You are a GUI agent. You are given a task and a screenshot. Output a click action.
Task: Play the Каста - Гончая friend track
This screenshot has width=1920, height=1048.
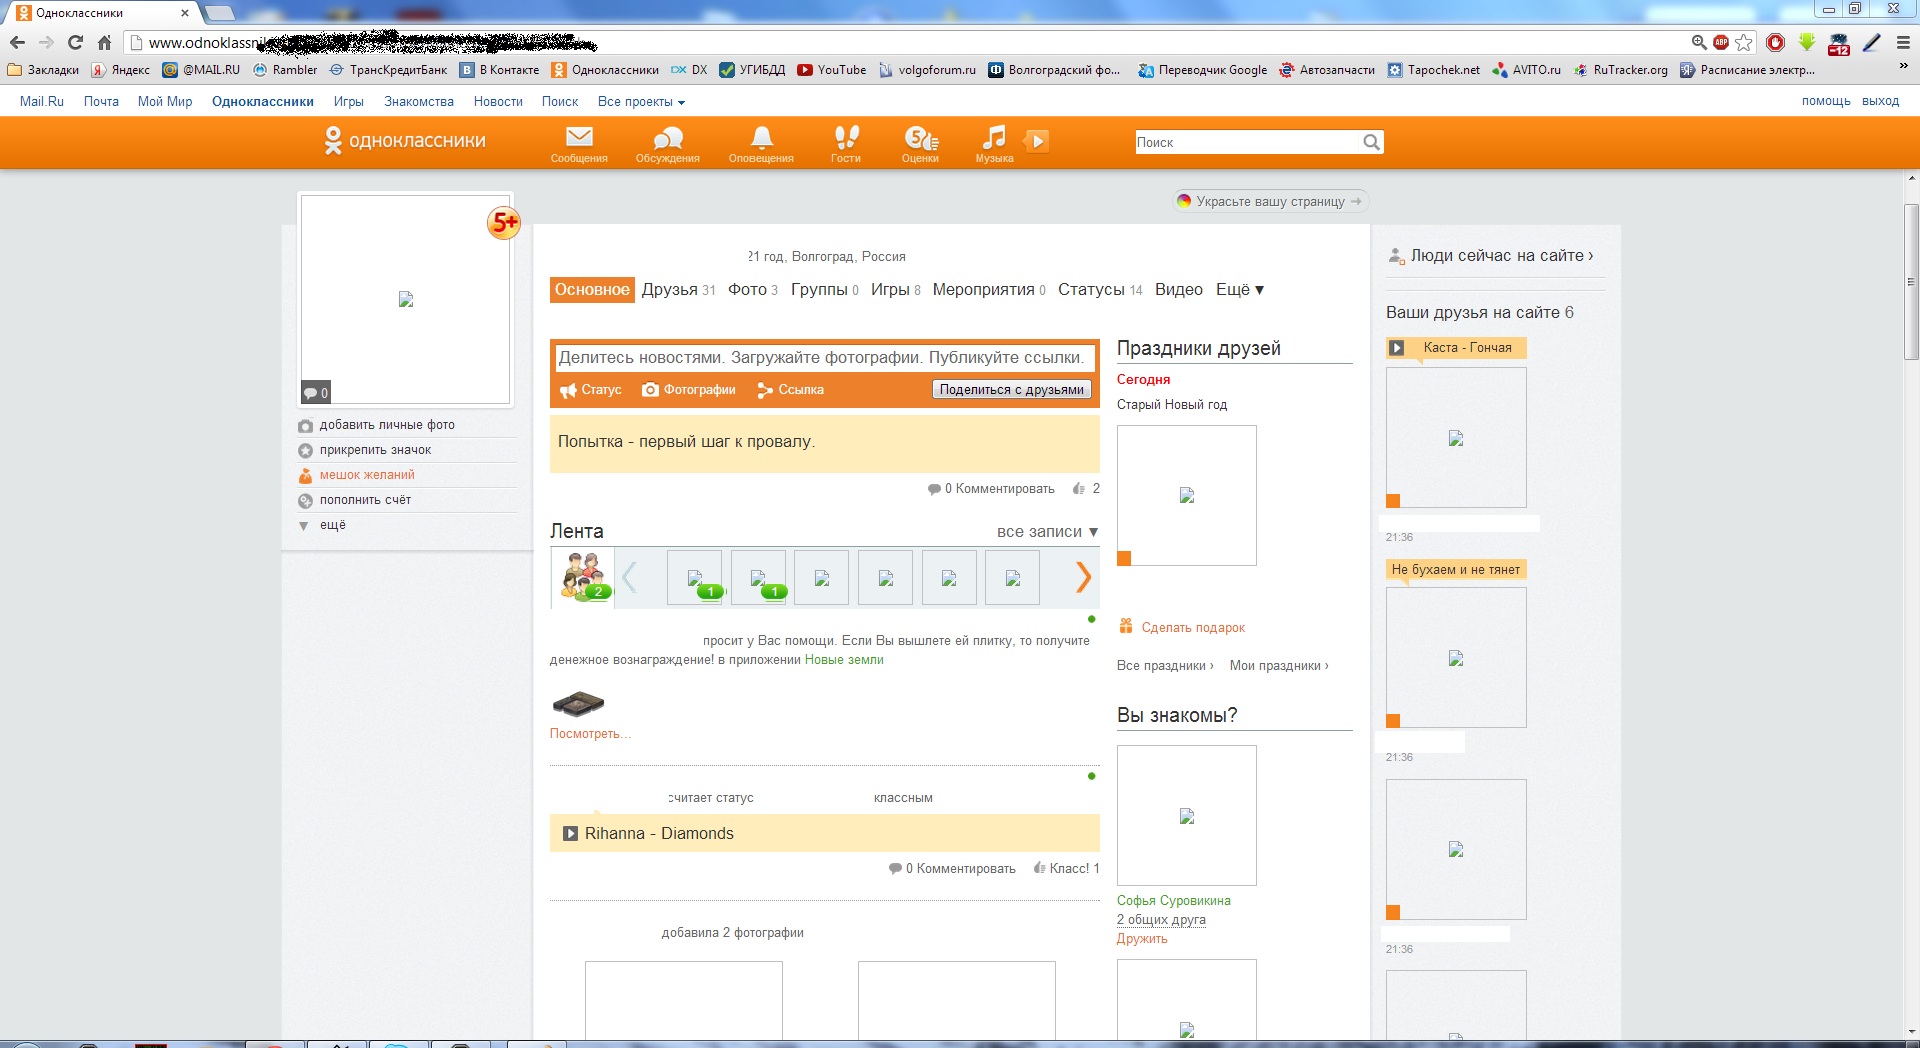(x=1397, y=348)
